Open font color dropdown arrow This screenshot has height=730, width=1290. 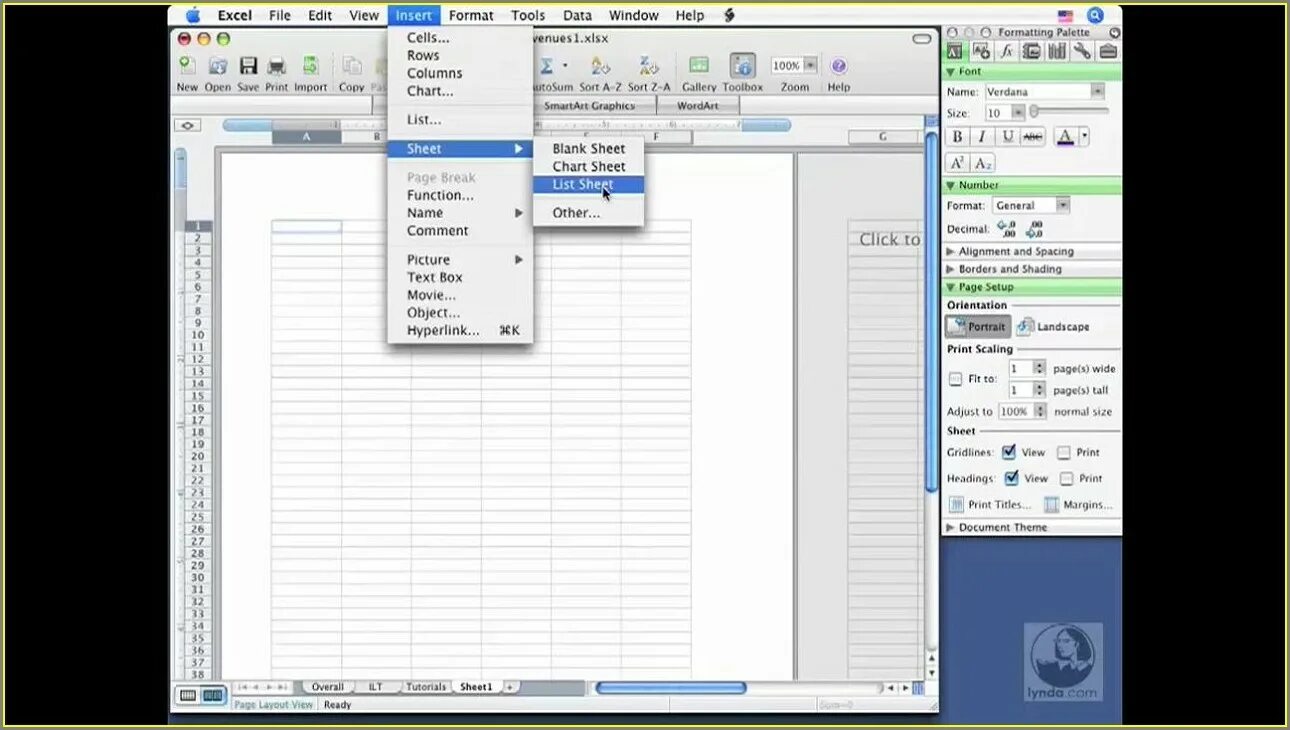(x=1084, y=137)
